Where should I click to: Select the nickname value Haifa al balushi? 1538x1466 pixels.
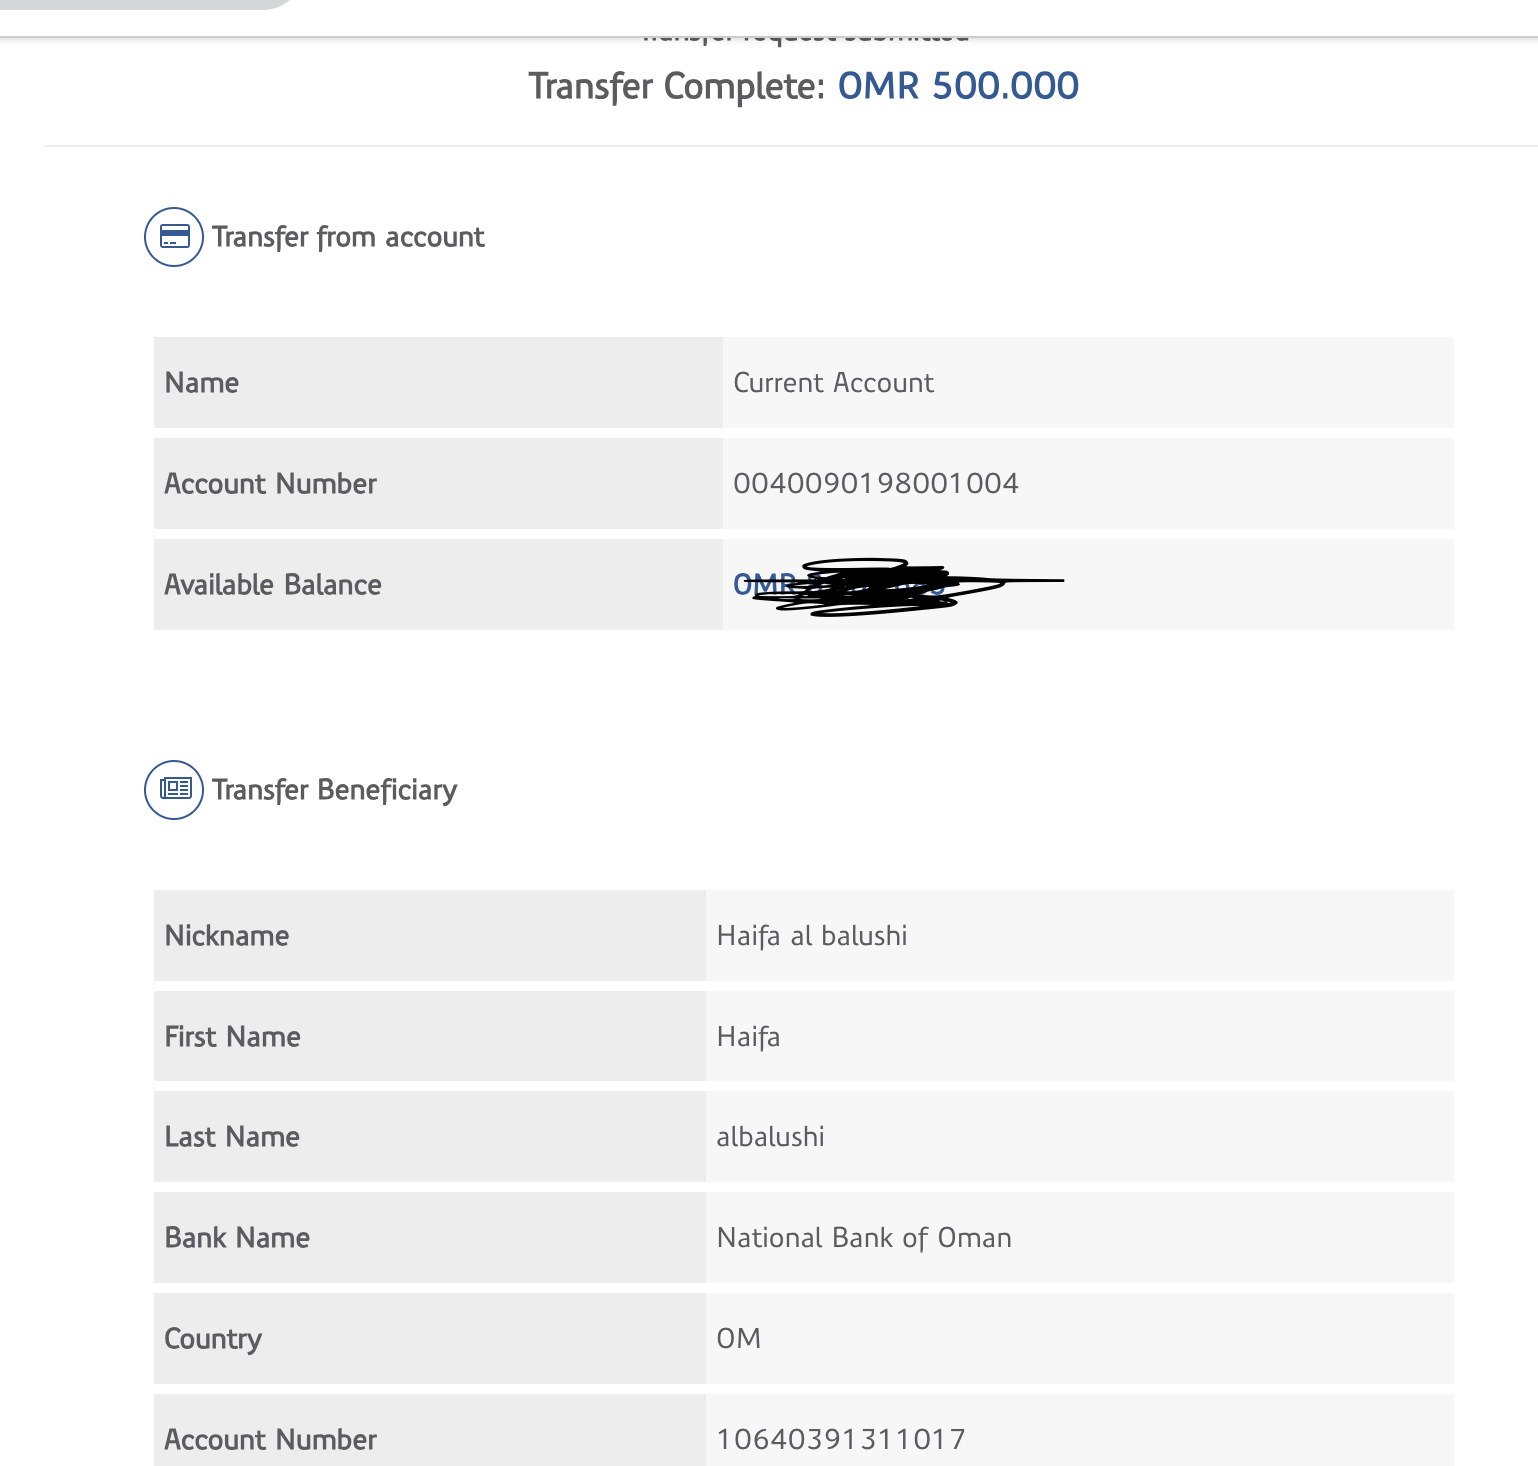point(812,936)
